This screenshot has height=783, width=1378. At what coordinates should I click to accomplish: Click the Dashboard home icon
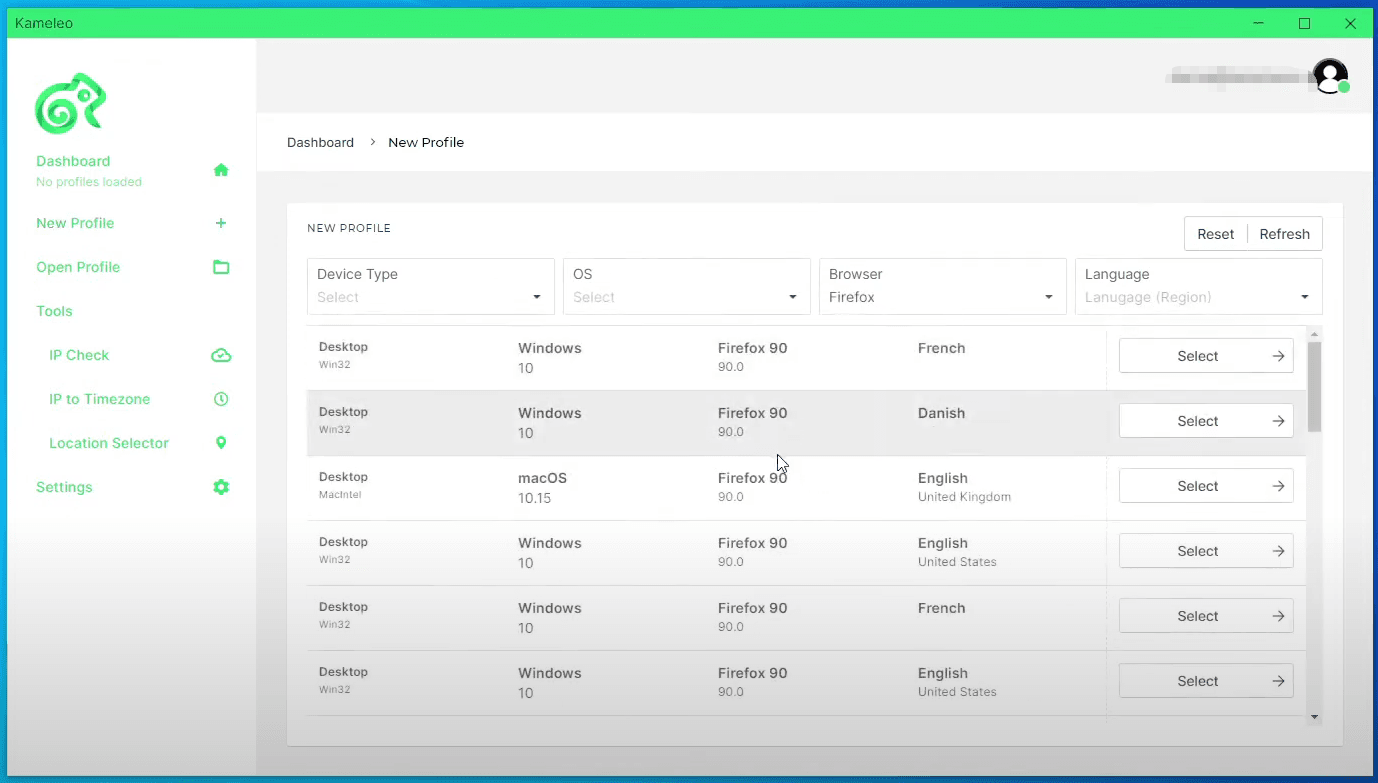(221, 170)
